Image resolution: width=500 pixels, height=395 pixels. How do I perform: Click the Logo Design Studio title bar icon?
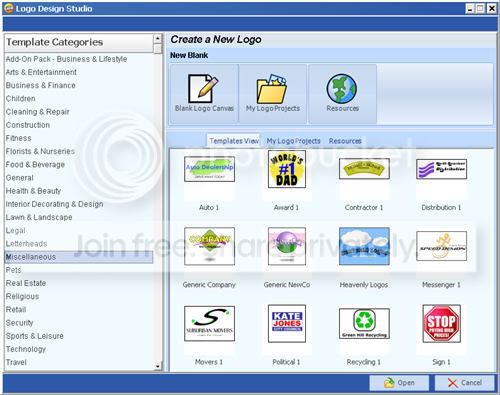pyautogui.click(x=8, y=8)
